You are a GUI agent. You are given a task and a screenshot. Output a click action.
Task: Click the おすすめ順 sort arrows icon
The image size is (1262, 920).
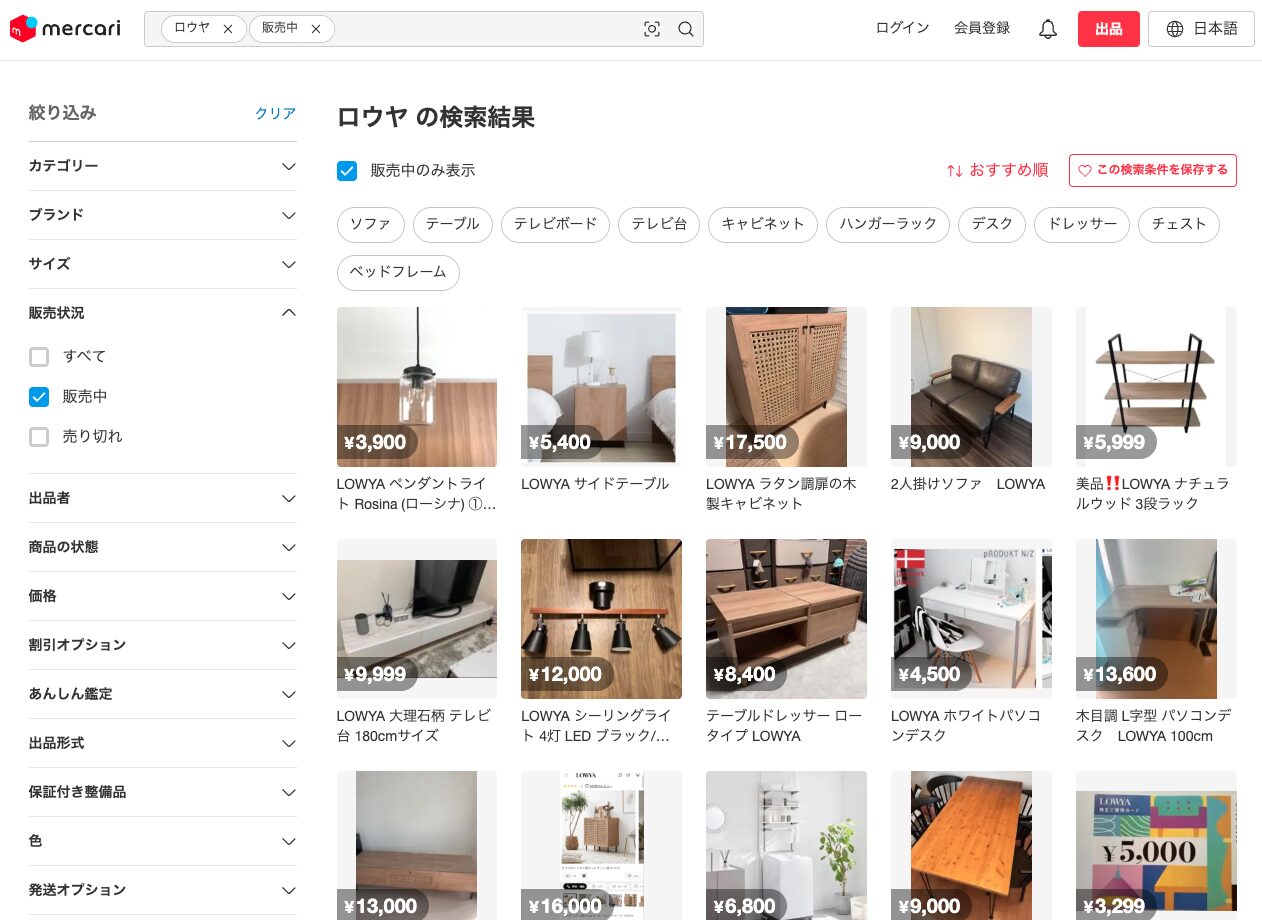tap(954, 171)
